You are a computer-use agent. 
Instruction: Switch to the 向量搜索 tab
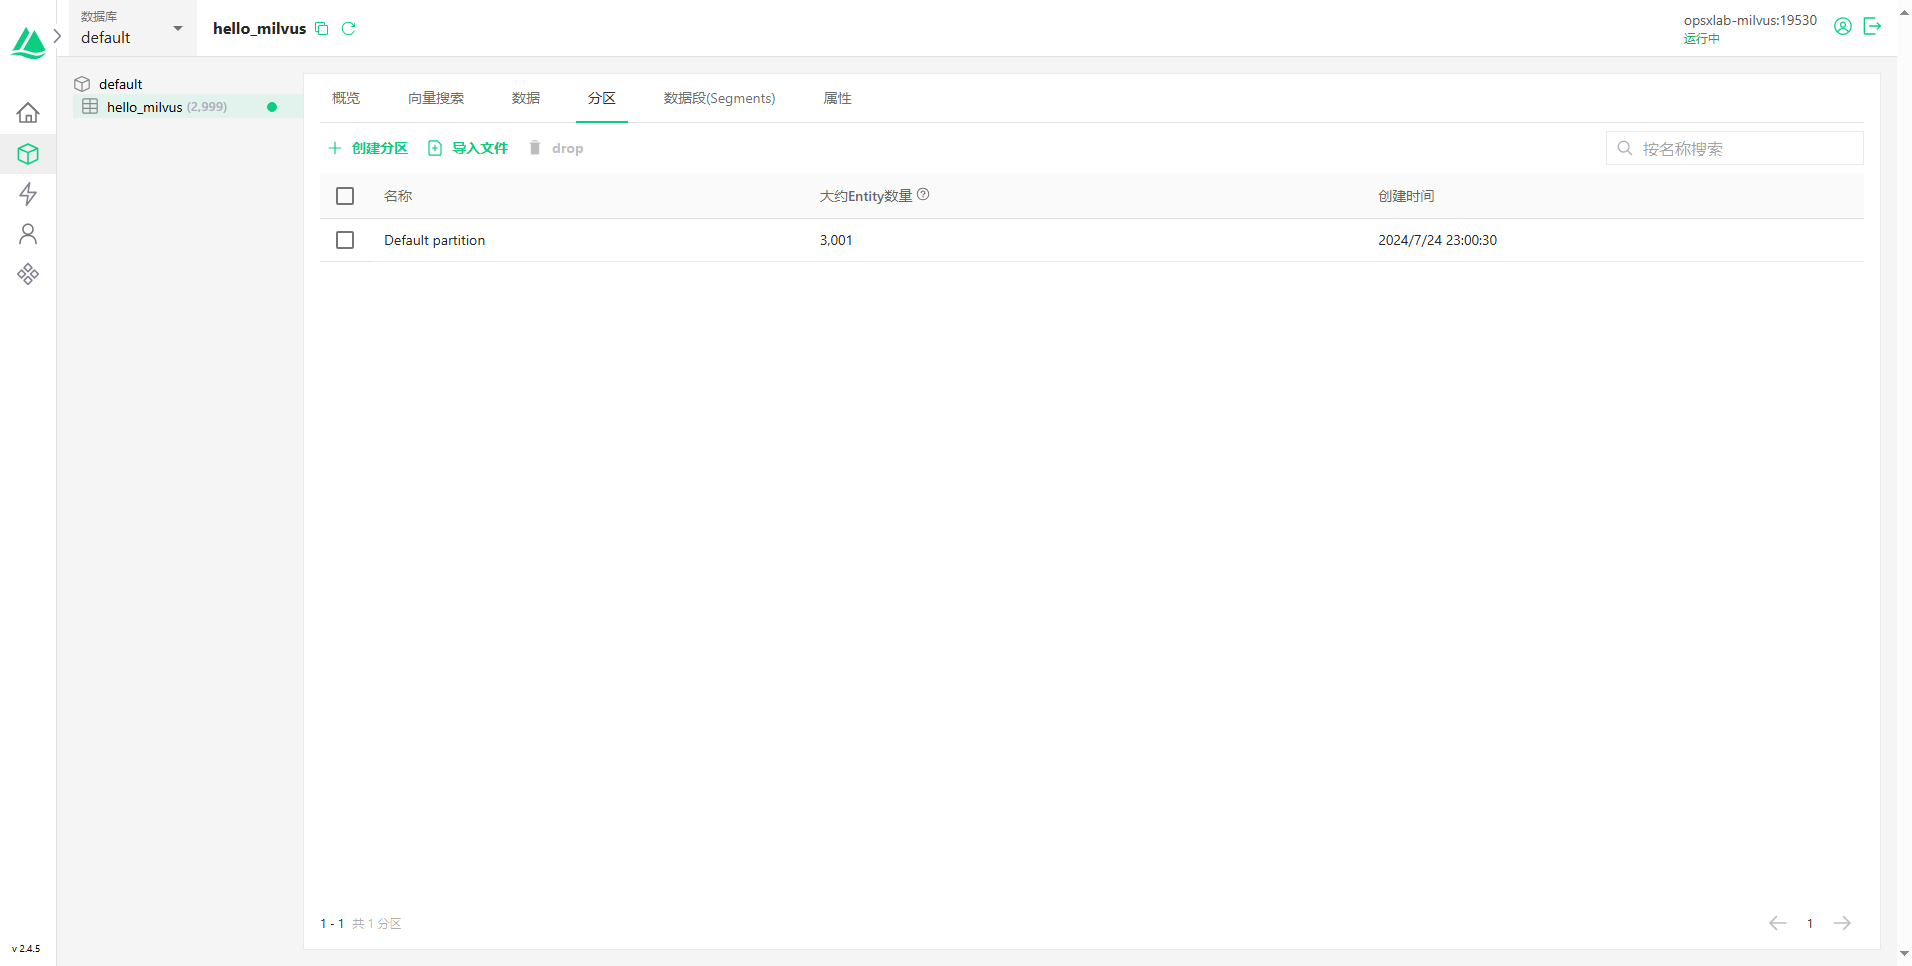436,98
